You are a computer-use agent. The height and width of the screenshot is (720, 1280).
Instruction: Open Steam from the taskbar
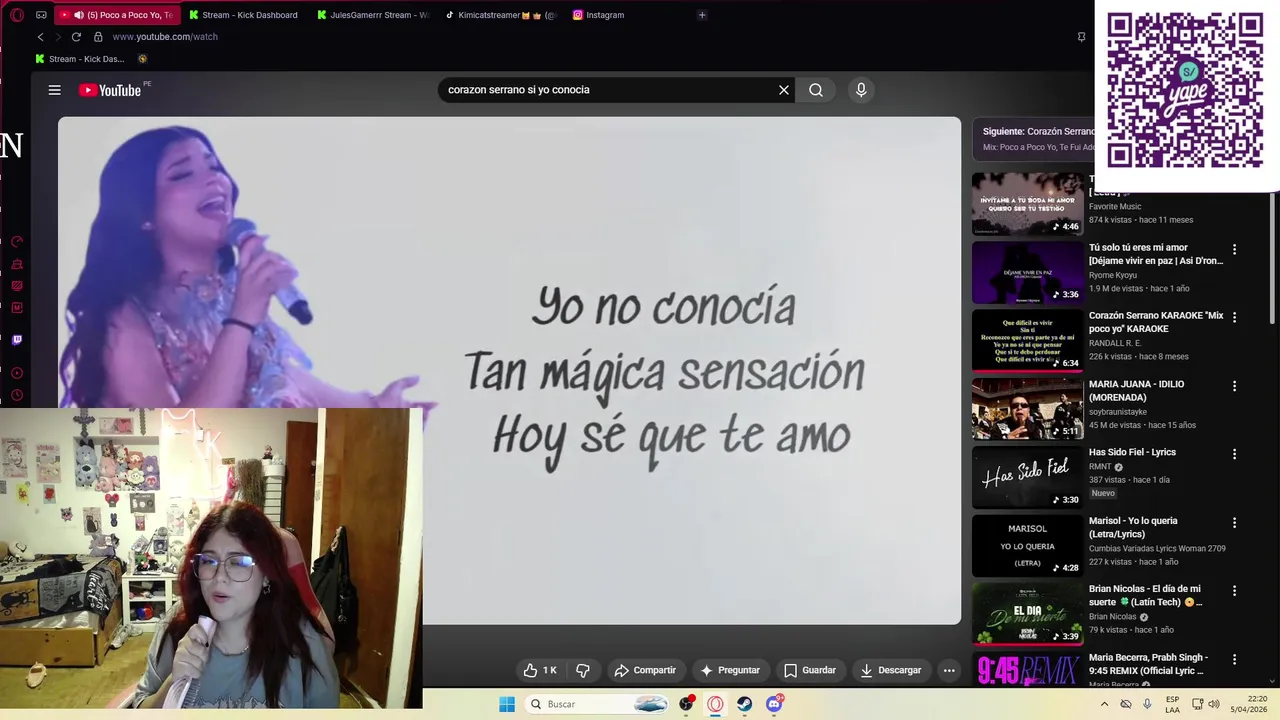(x=745, y=704)
